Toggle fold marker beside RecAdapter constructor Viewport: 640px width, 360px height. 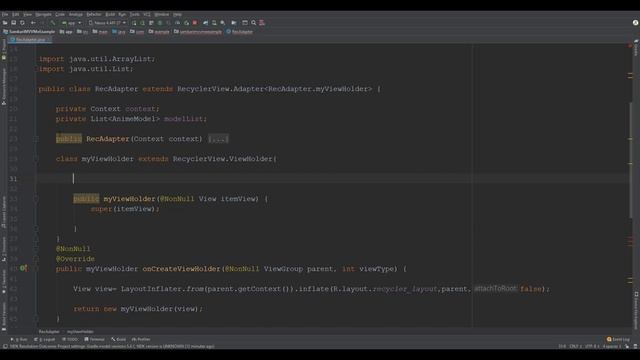36,139
